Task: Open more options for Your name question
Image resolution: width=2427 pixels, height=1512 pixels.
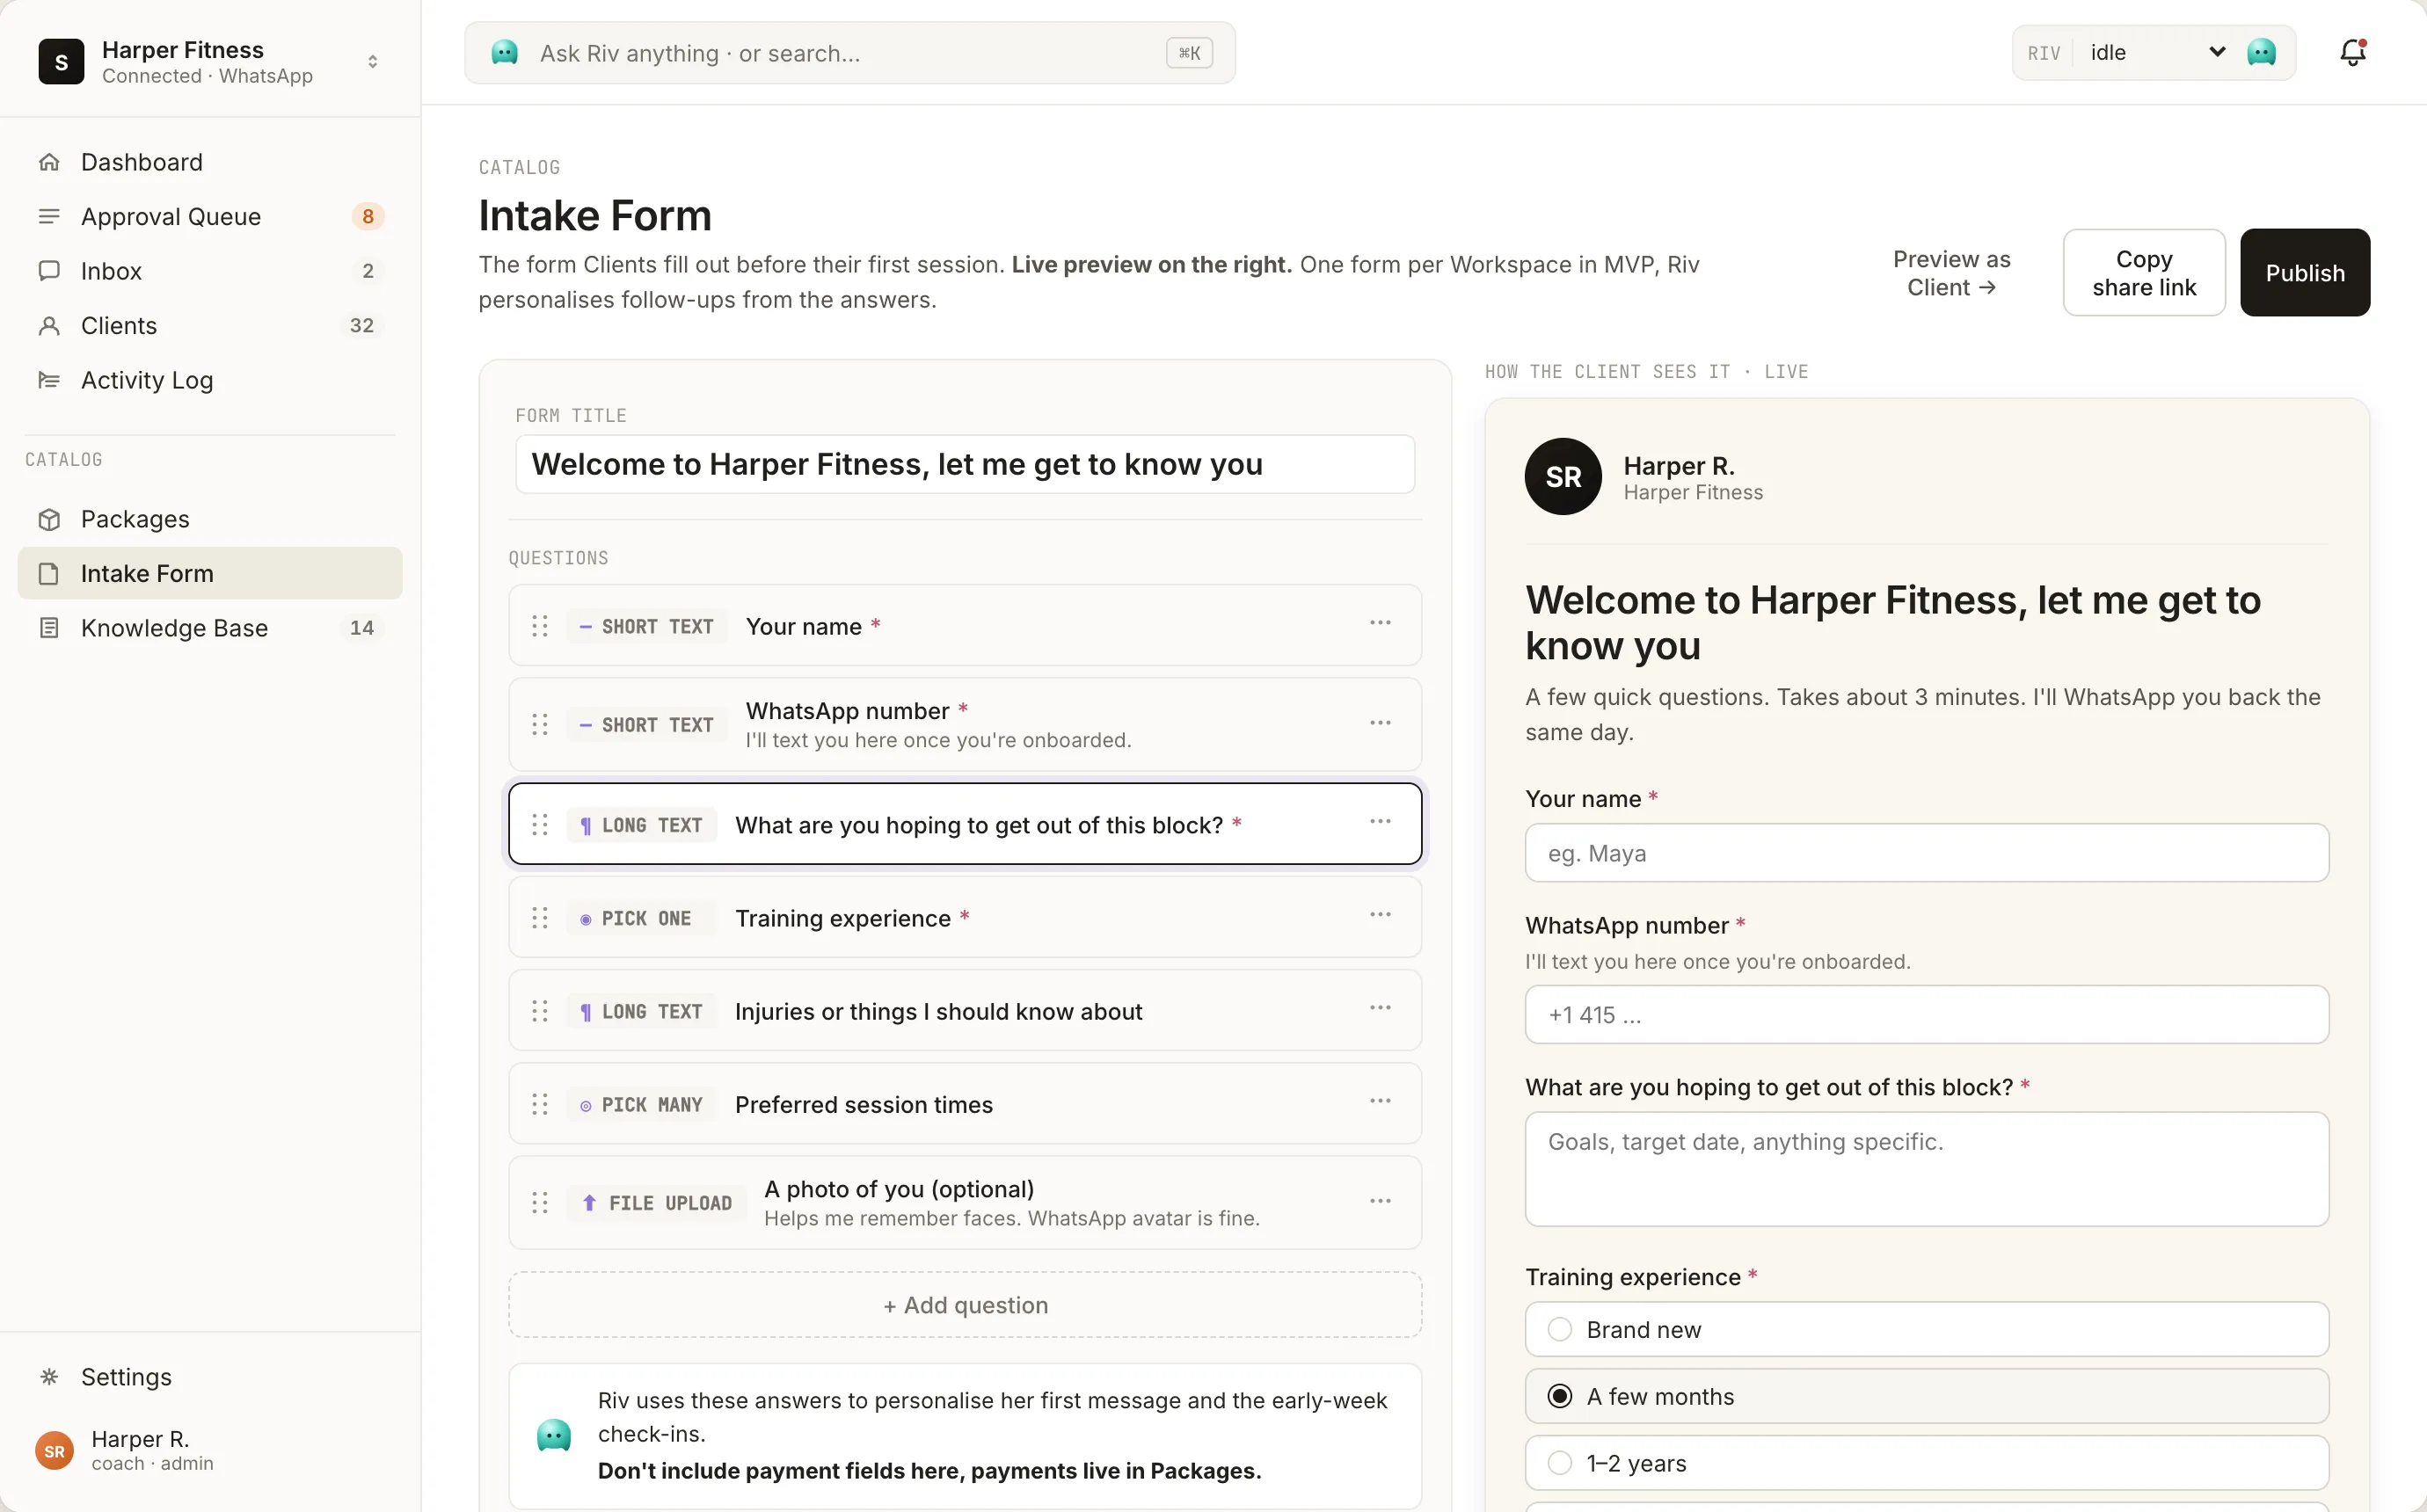Action: (1380, 623)
